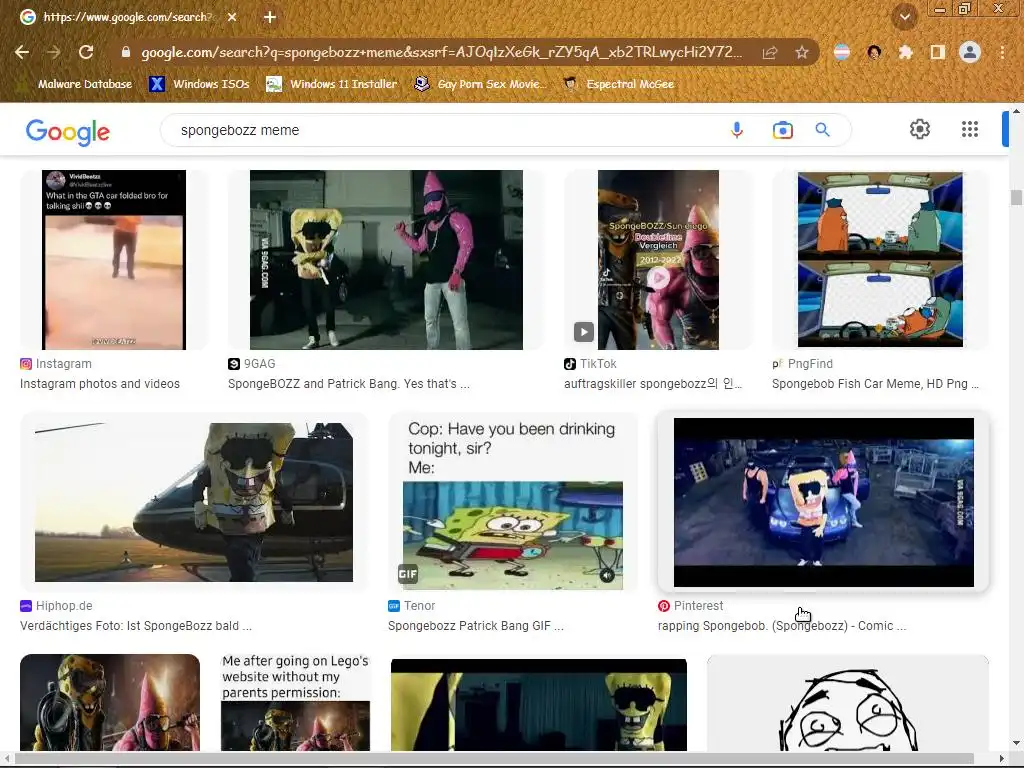
Task: Open the PngFind Fish Car Meme image
Action: coord(880,260)
